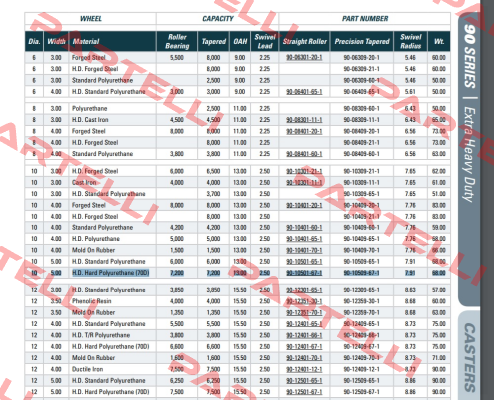Viewport: 494px width, 400px height.
Task: Open the 90-10401-65-1 link
Action: click(304, 239)
